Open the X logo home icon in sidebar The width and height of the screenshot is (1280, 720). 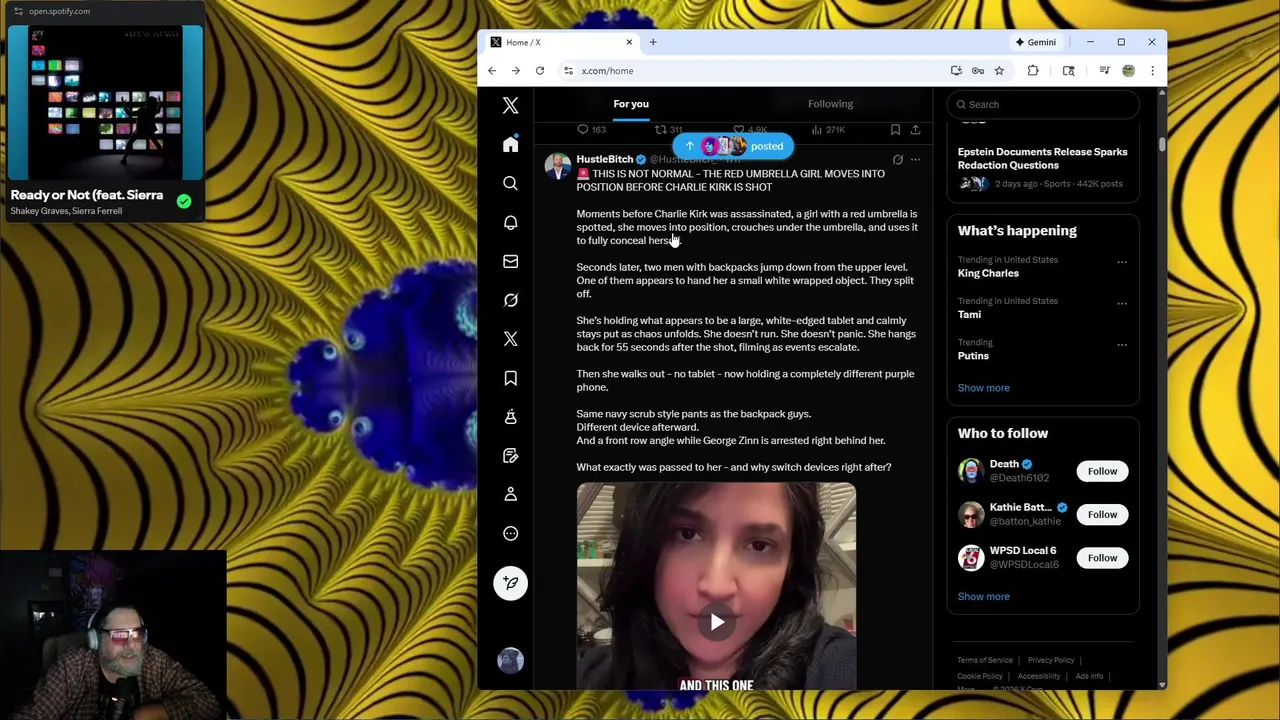tap(510, 105)
